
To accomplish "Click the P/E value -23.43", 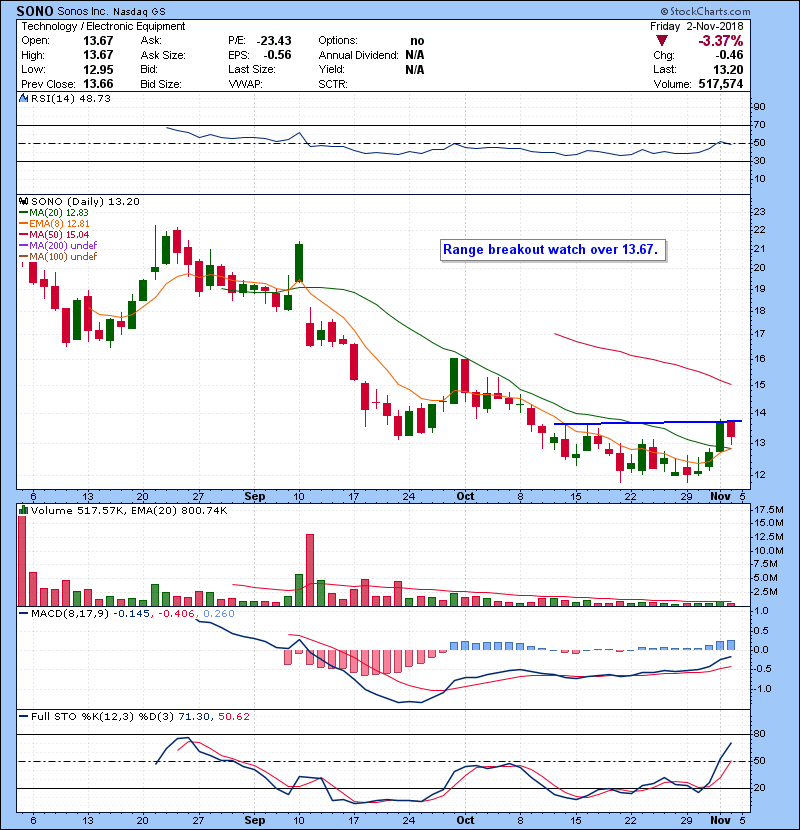I will coord(274,41).
